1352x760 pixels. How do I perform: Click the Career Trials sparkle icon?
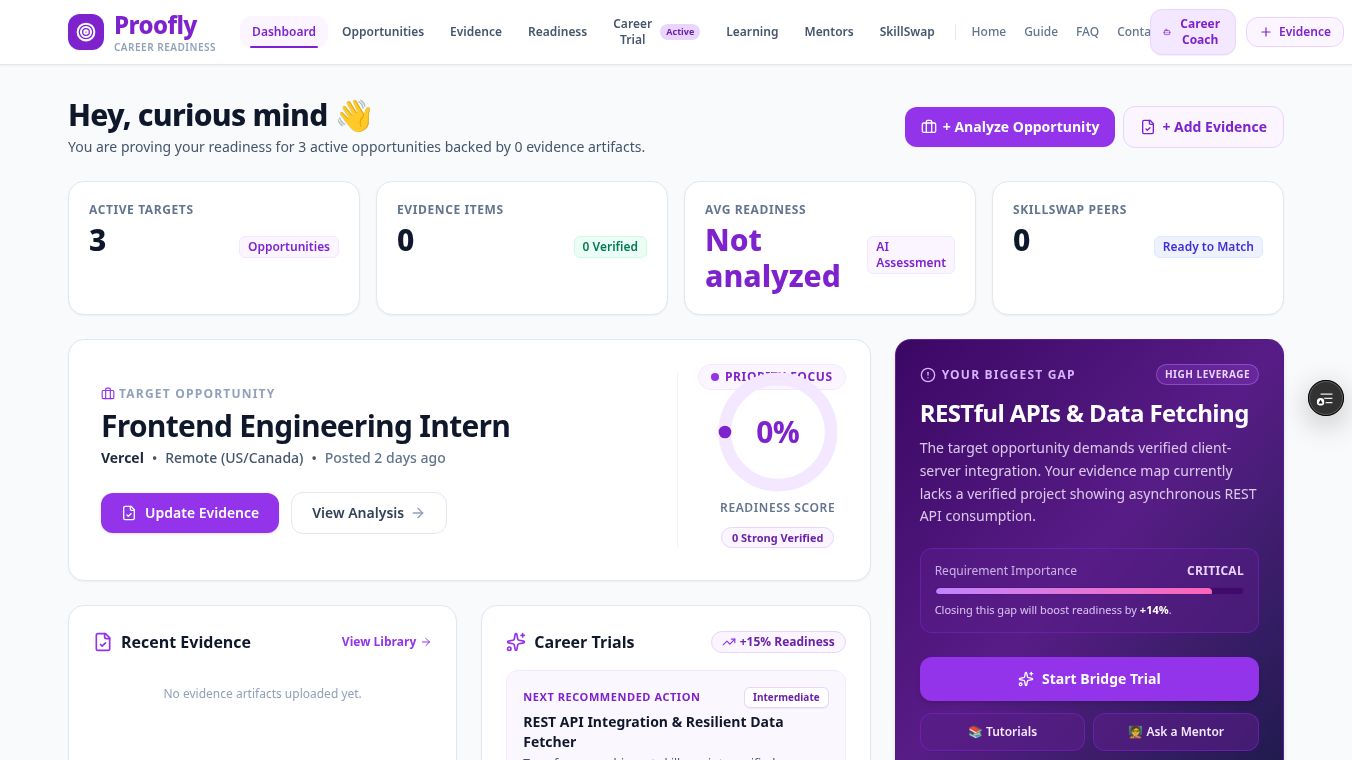click(x=516, y=642)
